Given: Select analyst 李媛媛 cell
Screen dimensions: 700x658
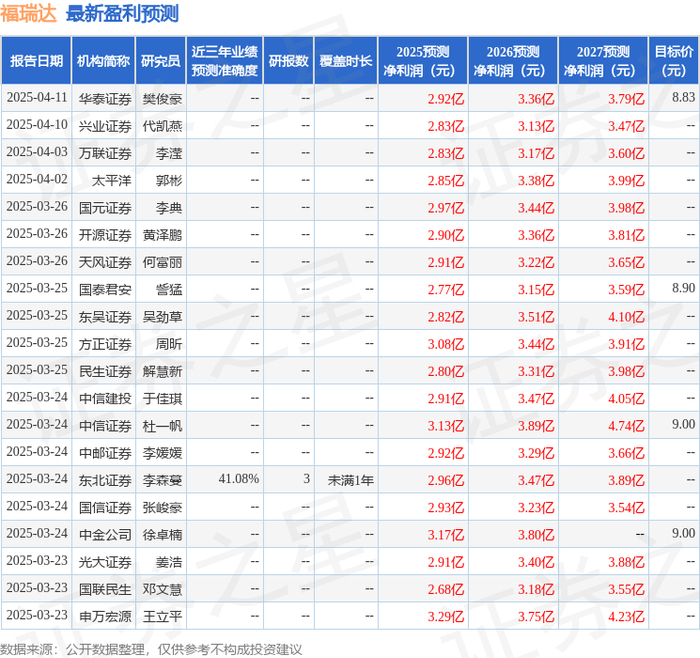Looking at the screenshot, I should click(x=162, y=453).
